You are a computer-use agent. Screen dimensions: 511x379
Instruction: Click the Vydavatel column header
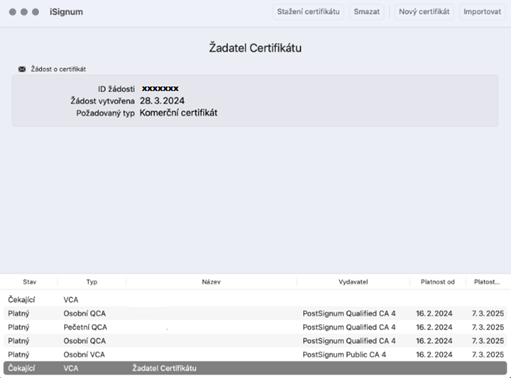click(x=353, y=282)
